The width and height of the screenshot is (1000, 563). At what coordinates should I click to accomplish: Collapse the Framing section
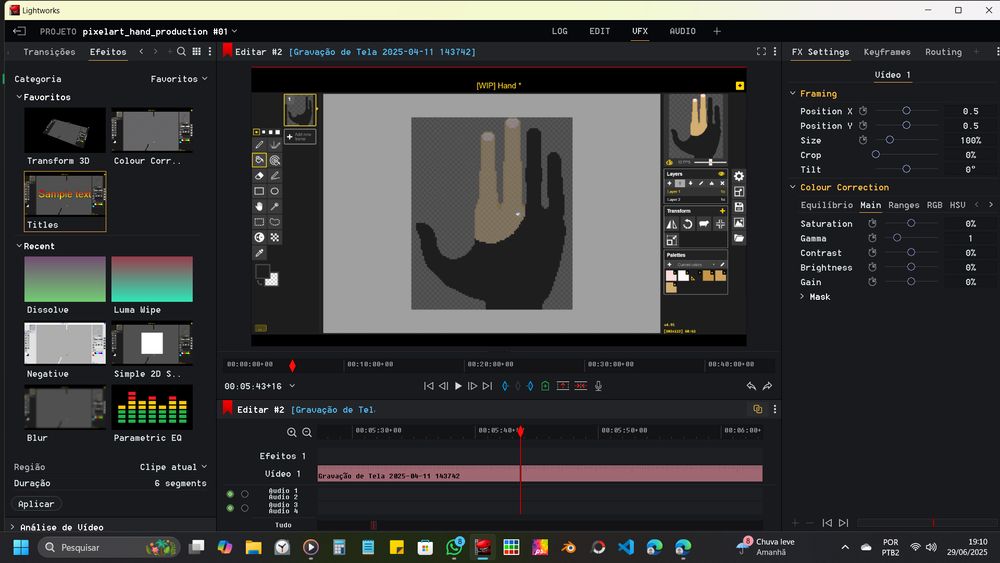click(793, 94)
